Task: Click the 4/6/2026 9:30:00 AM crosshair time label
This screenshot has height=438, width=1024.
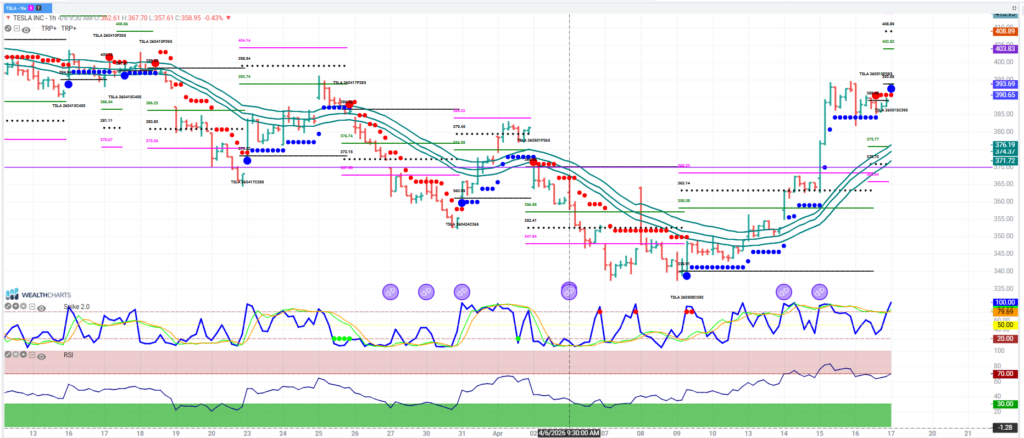Action: tap(569, 433)
